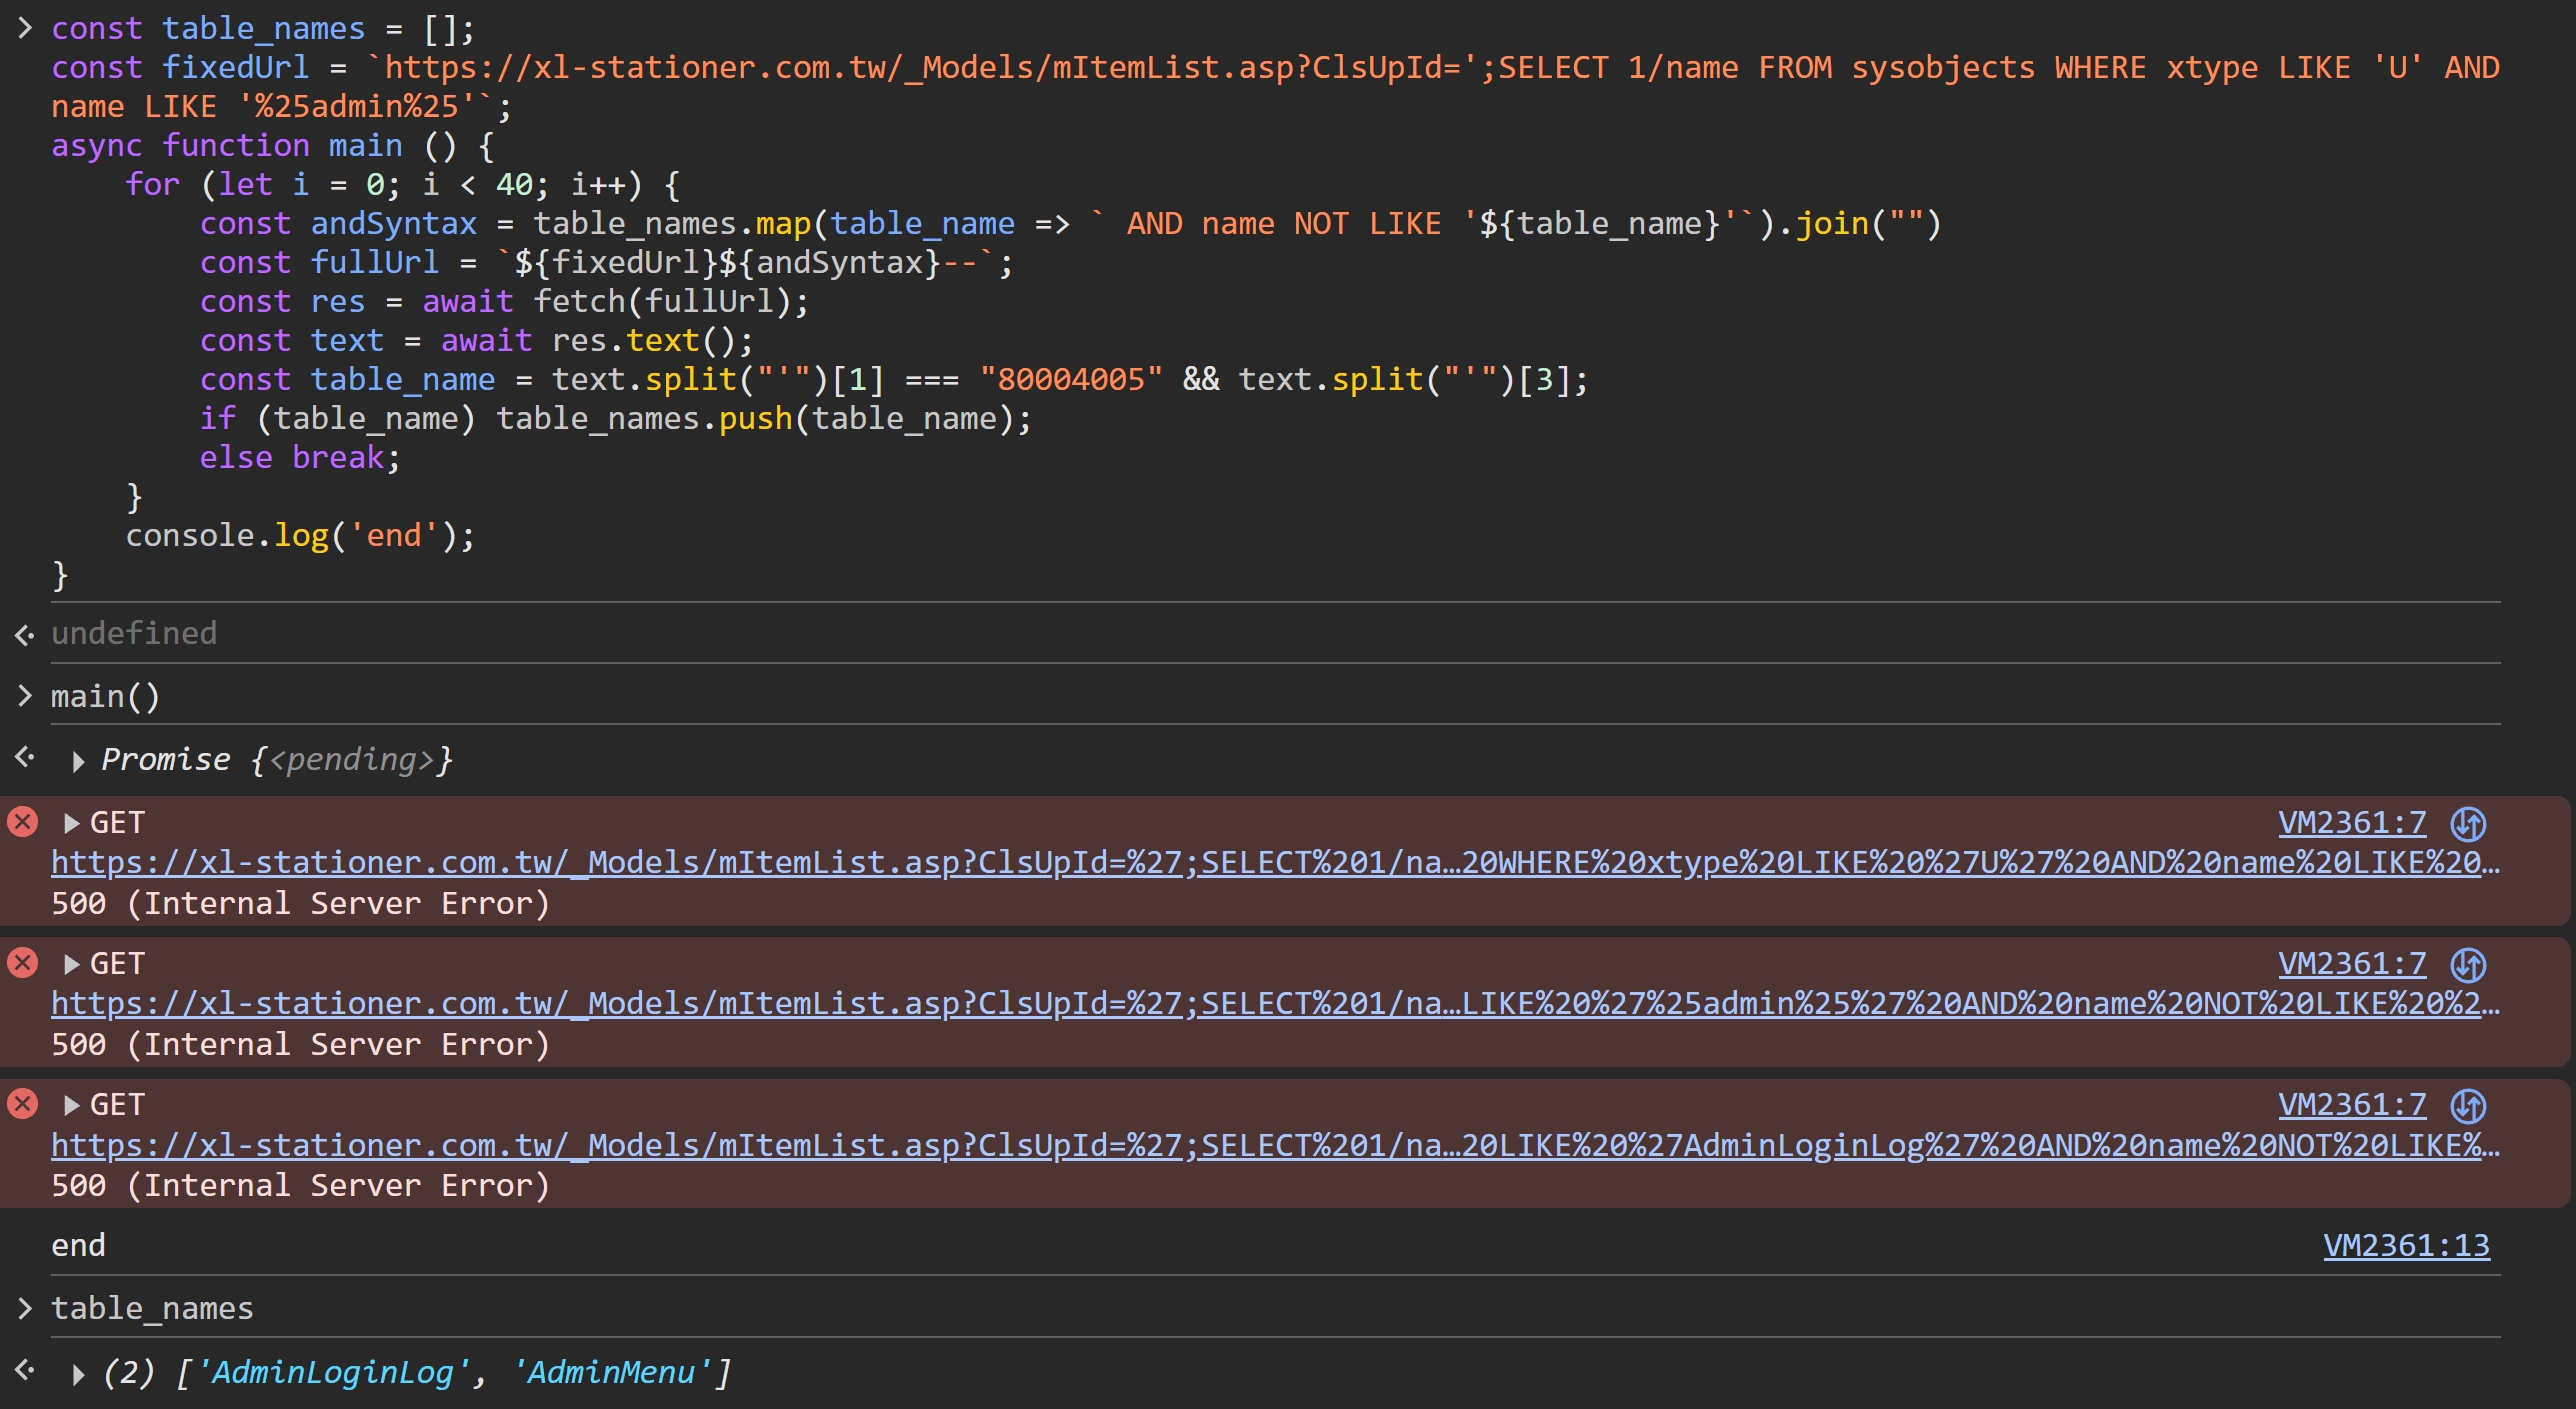2576x1409 pixels.
Task: Click the network request icon on first GET error
Action: coord(2468,824)
